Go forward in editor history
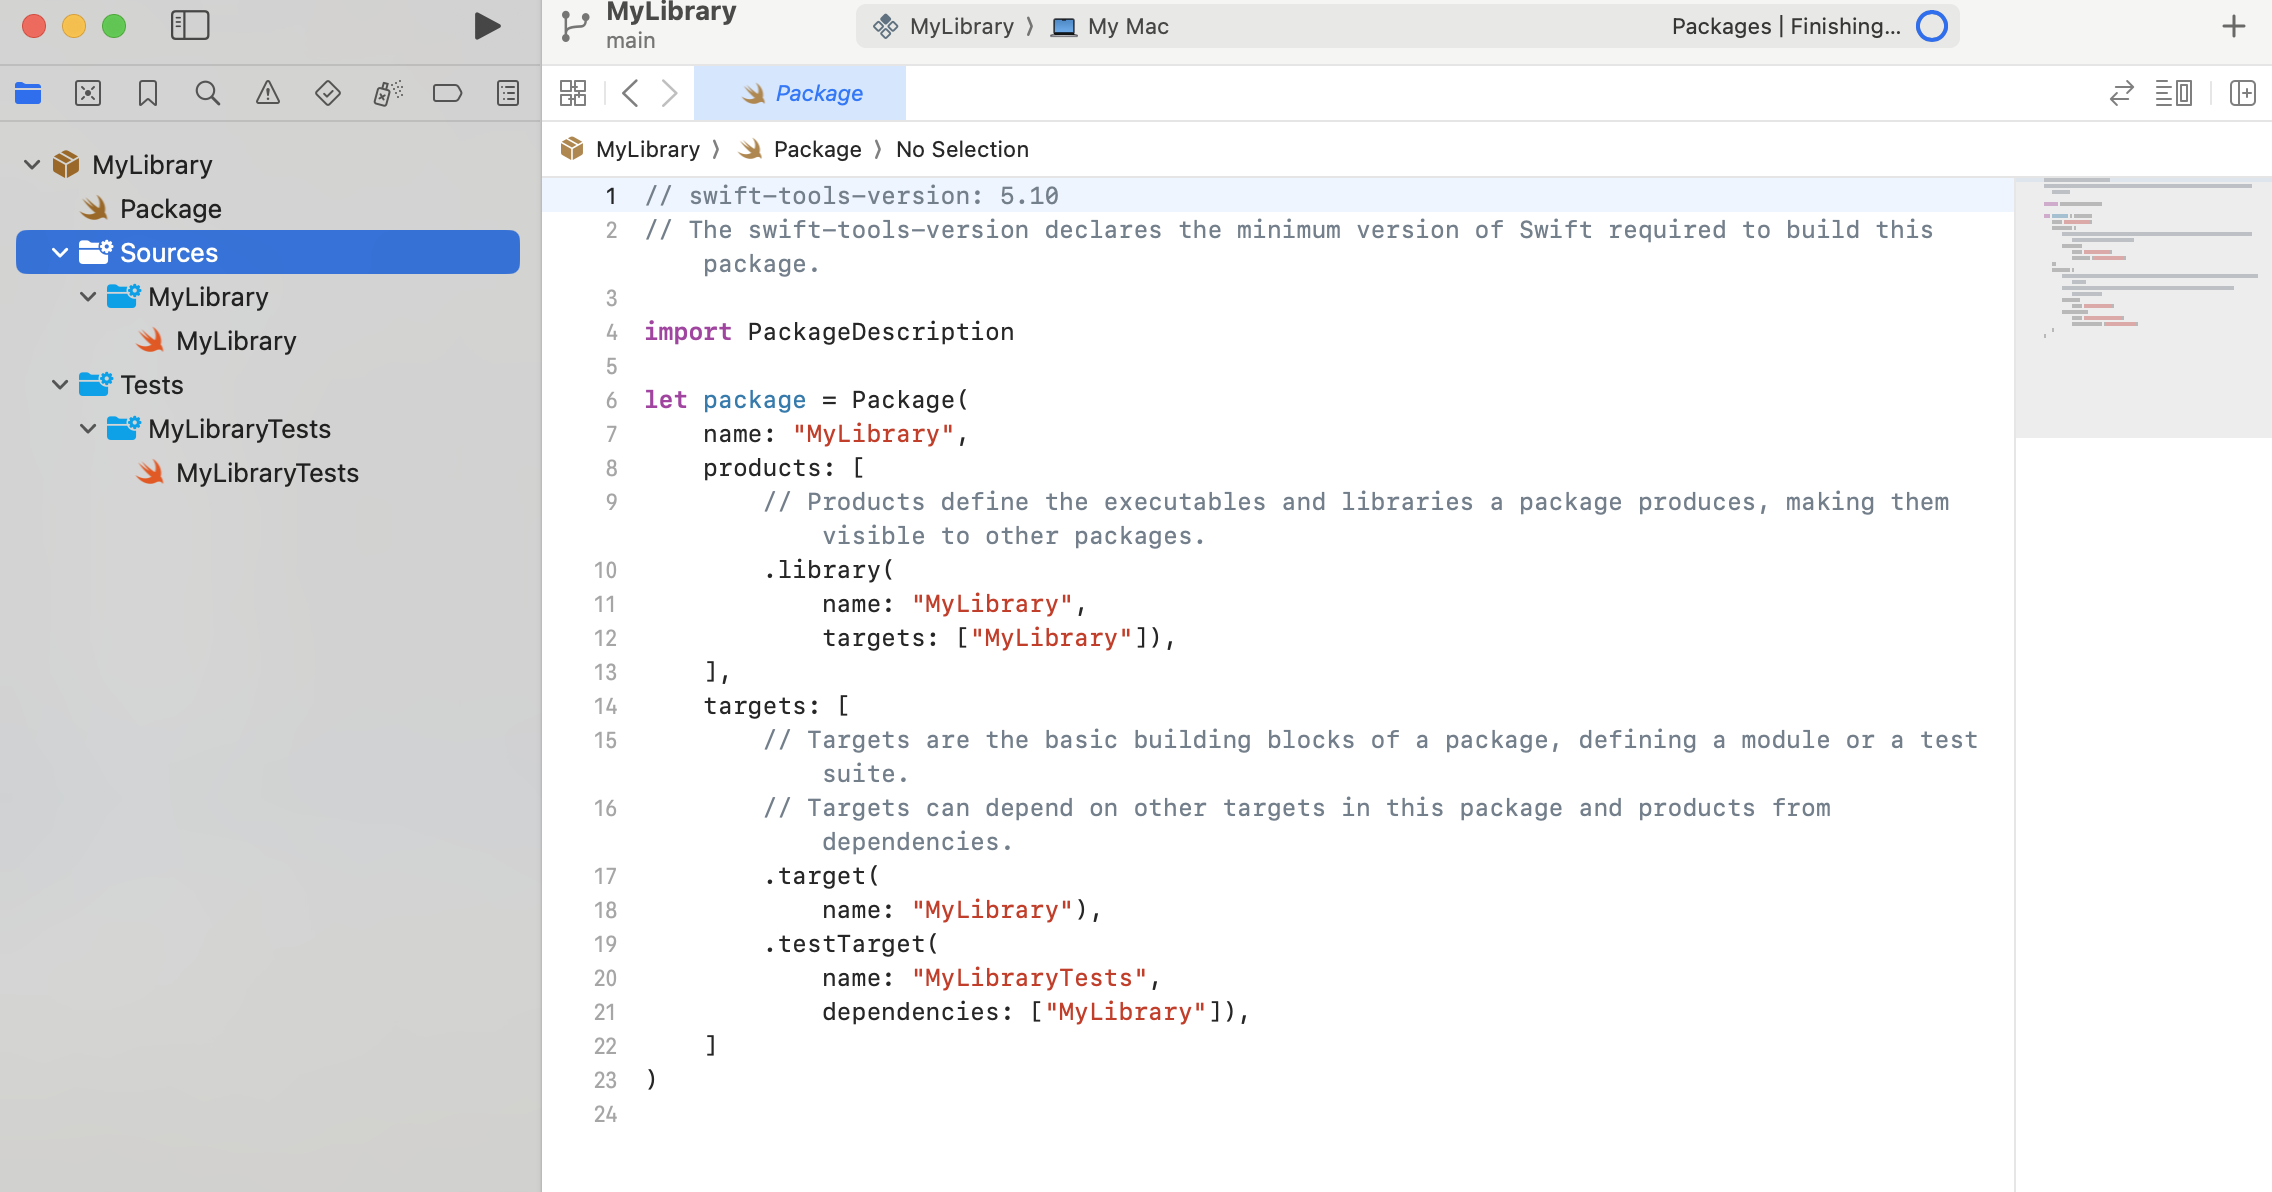This screenshot has width=2272, height=1192. click(670, 93)
